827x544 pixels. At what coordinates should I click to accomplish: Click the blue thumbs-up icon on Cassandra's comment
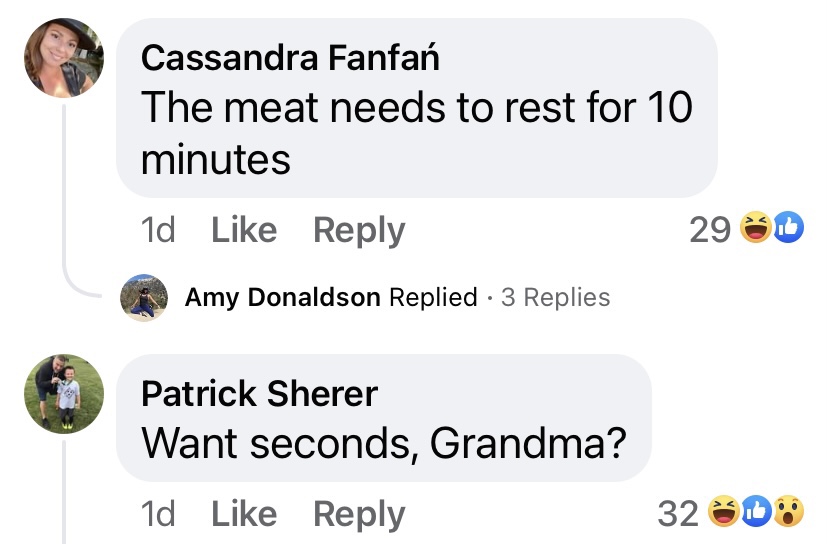788,230
